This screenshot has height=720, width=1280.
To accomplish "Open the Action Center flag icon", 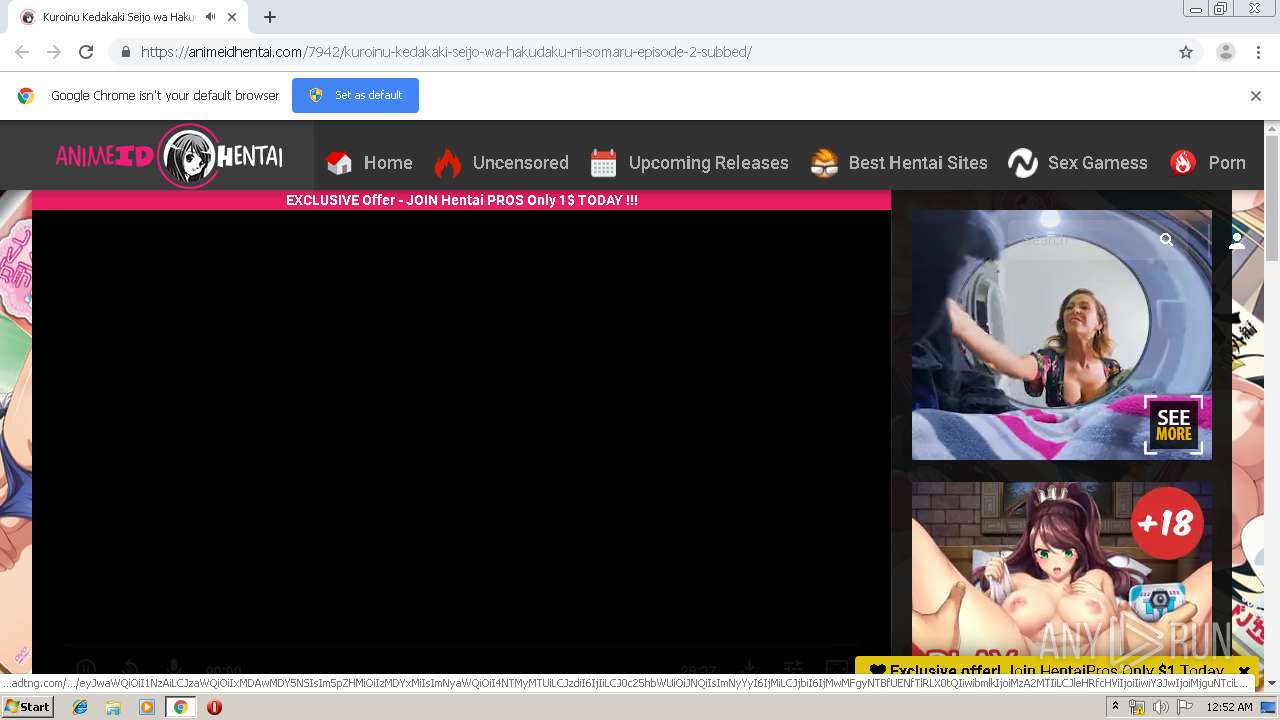I will point(1184,707).
